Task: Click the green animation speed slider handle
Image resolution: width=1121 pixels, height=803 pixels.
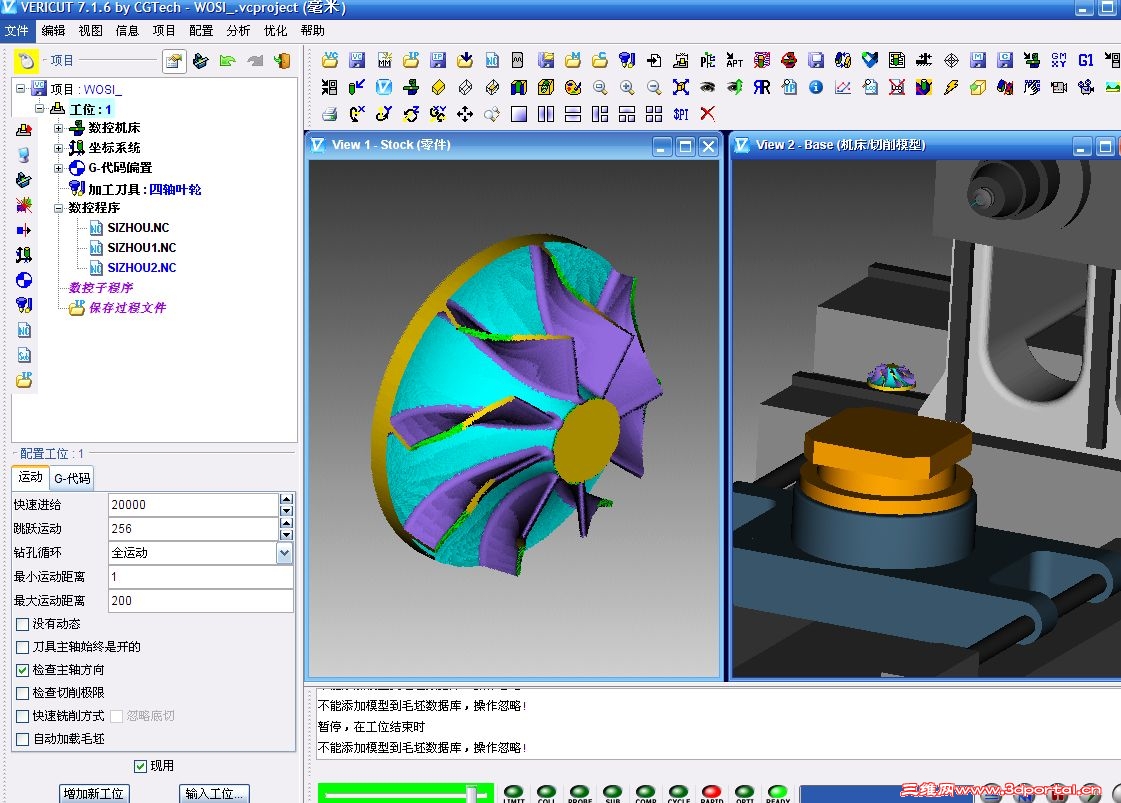Action: tap(472, 793)
